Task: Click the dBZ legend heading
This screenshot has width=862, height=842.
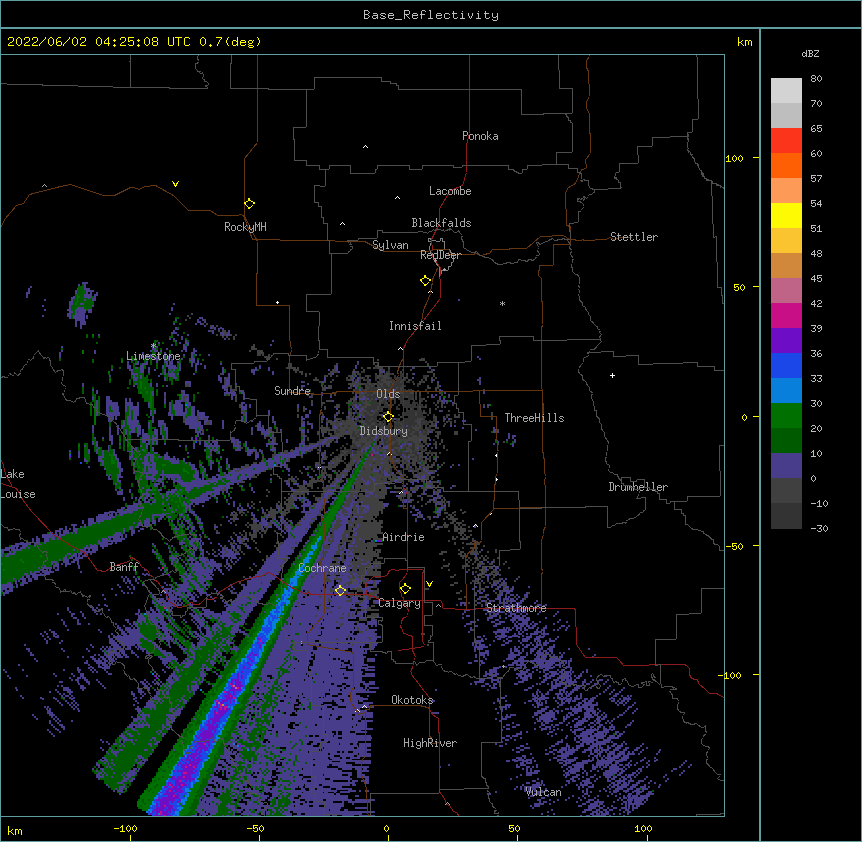Action: (810, 53)
